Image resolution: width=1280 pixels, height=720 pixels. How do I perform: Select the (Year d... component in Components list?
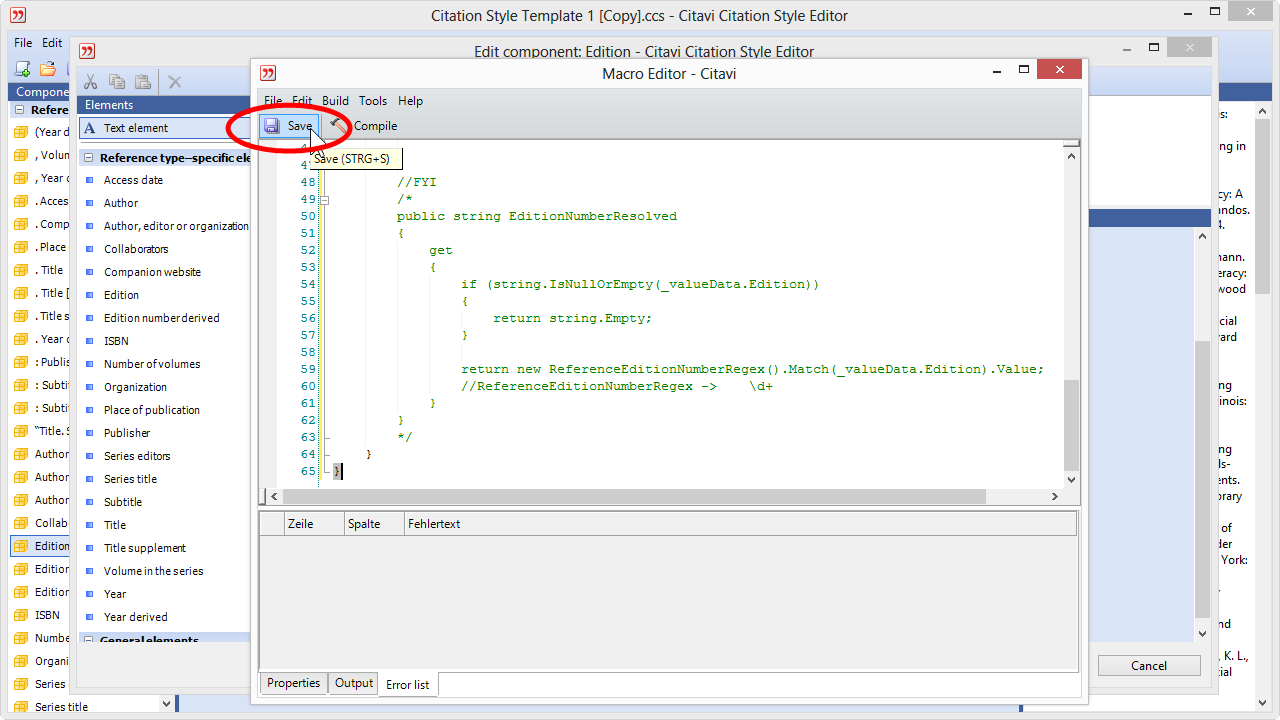click(41, 132)
